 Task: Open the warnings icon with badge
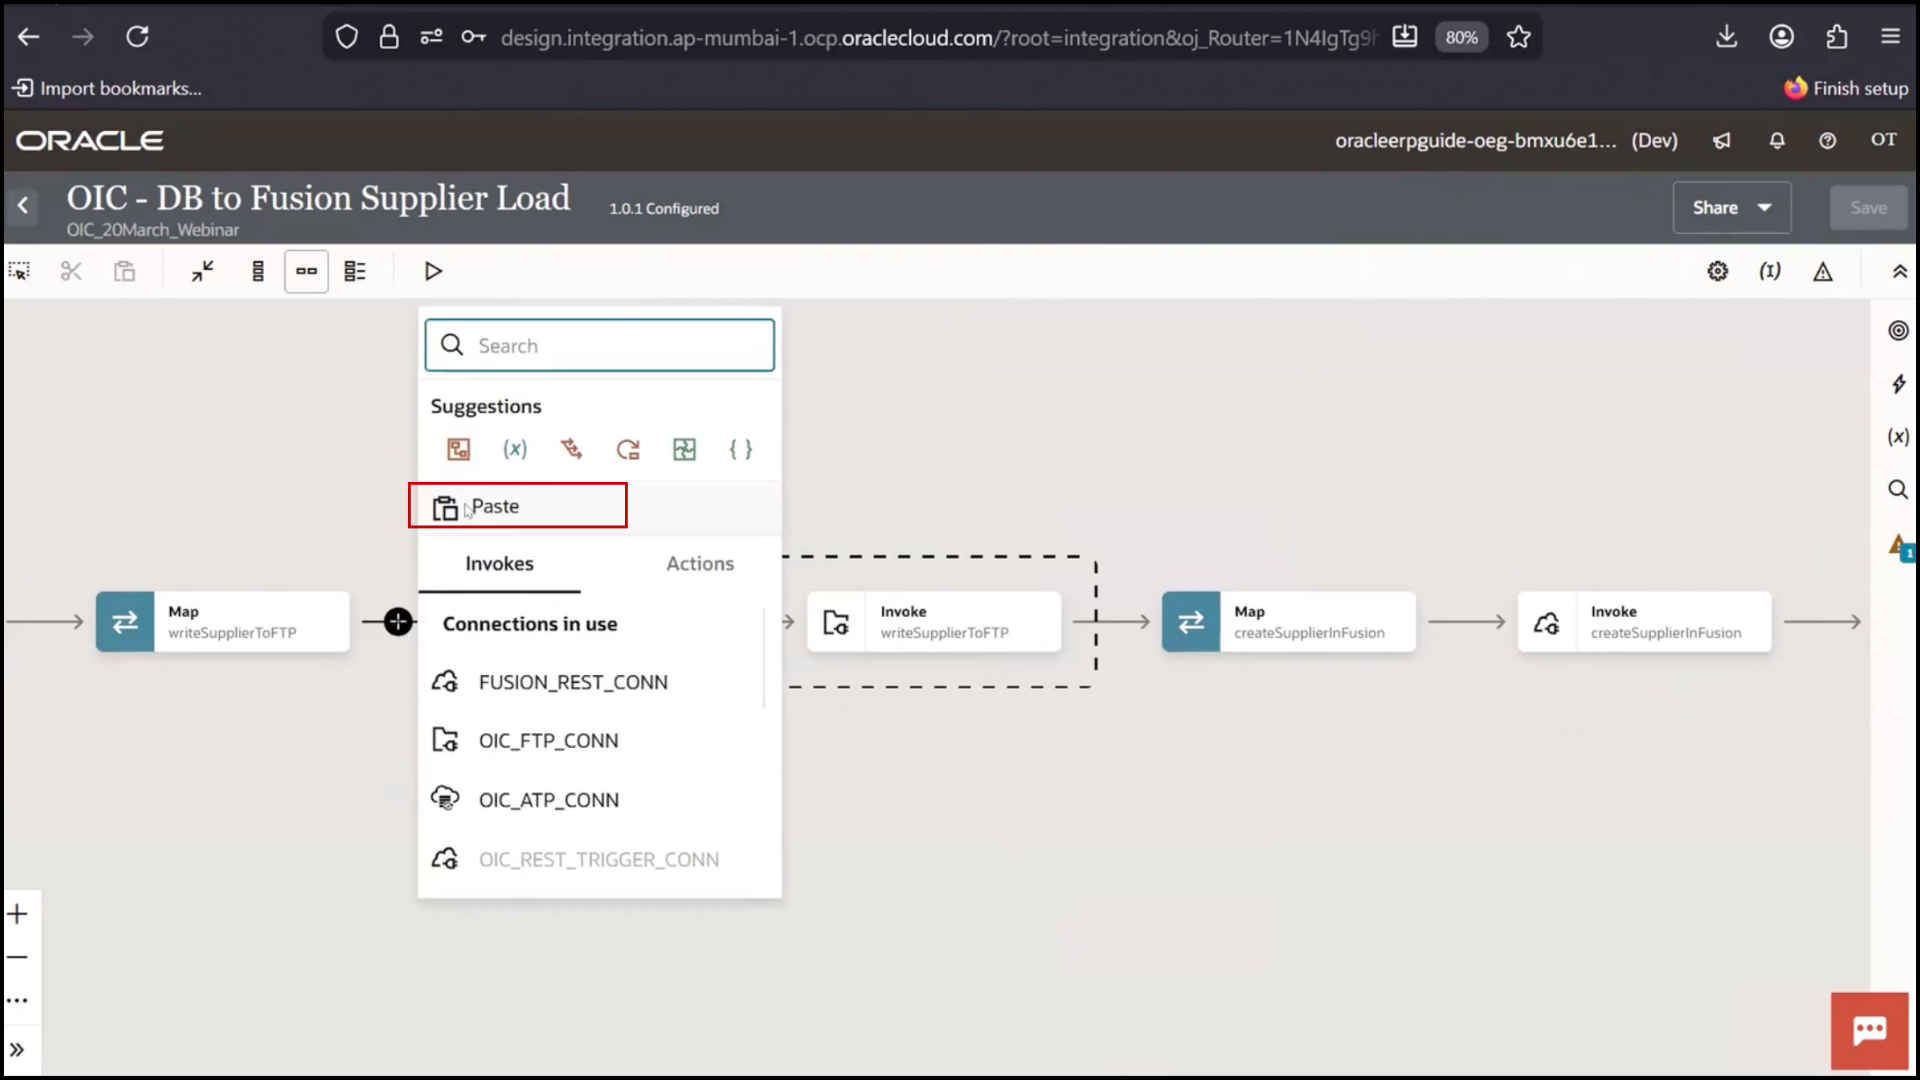pos(1900,546)
